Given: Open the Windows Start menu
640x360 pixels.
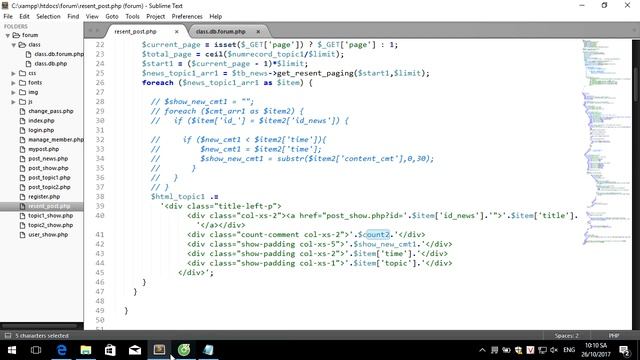Looking at the screenshot, I should click(x=12, y=350).
